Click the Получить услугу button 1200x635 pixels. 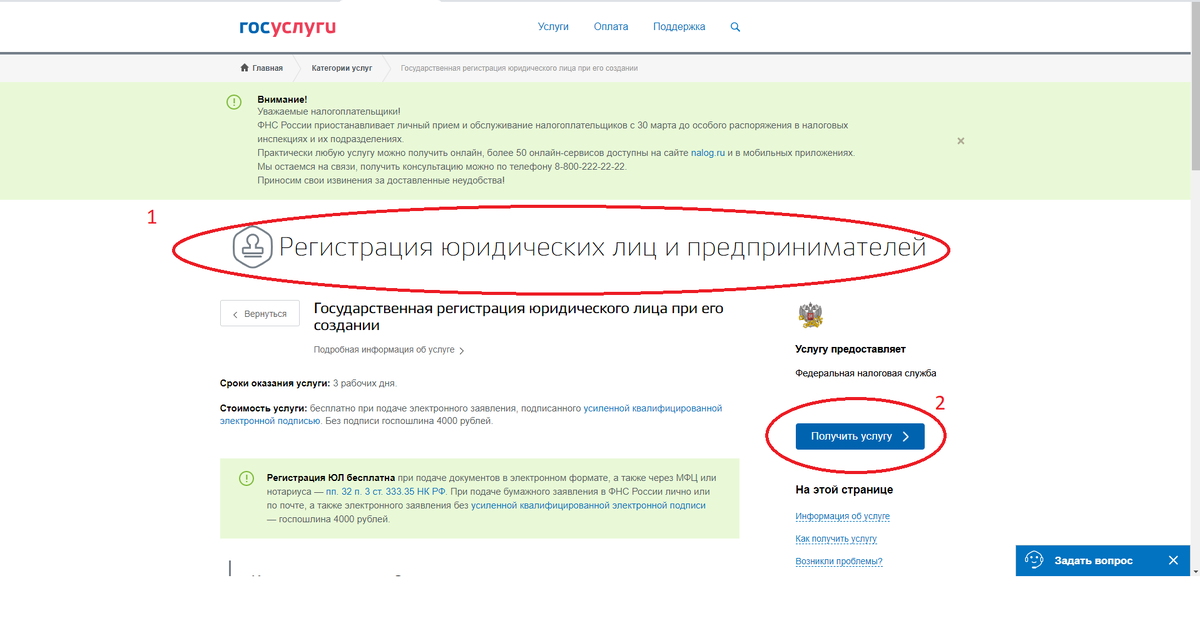click(860, 437)
